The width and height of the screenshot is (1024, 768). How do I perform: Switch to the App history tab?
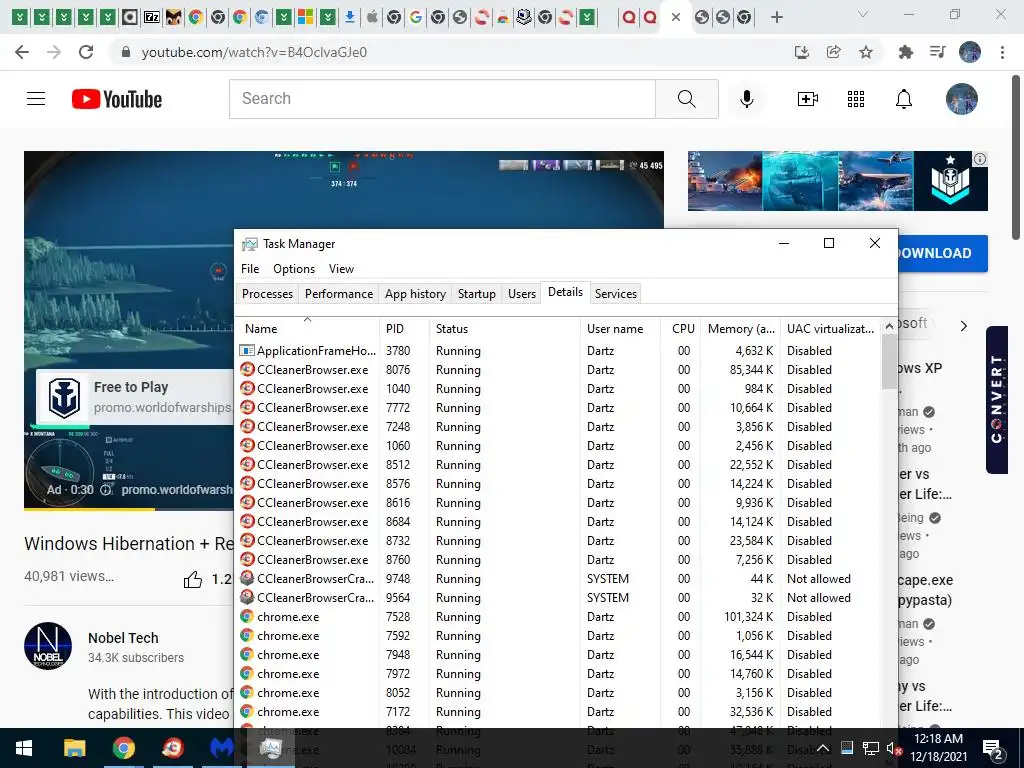point(415,294)
